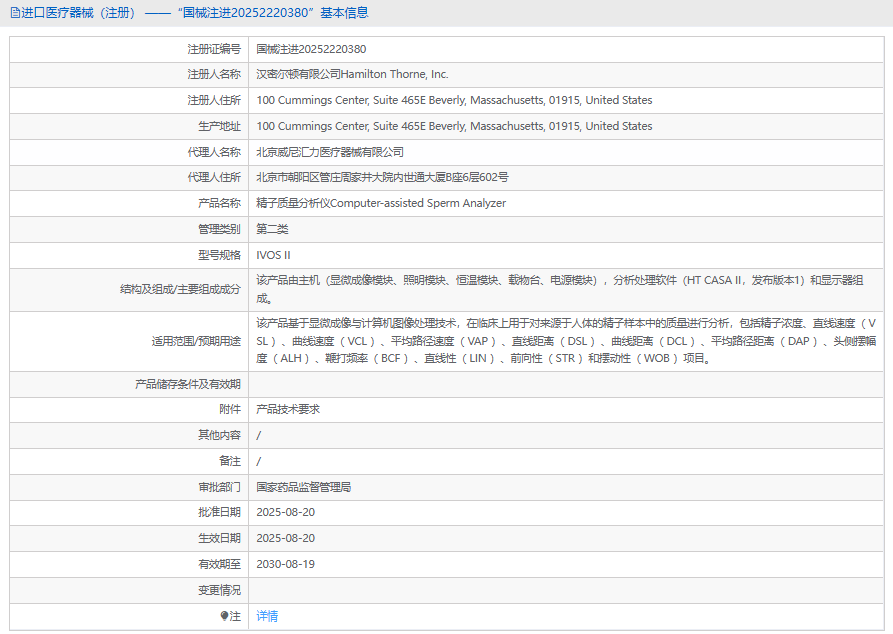Click the 适用范围/预期用途 description text
893x634 pixels.
coord(566,341)
